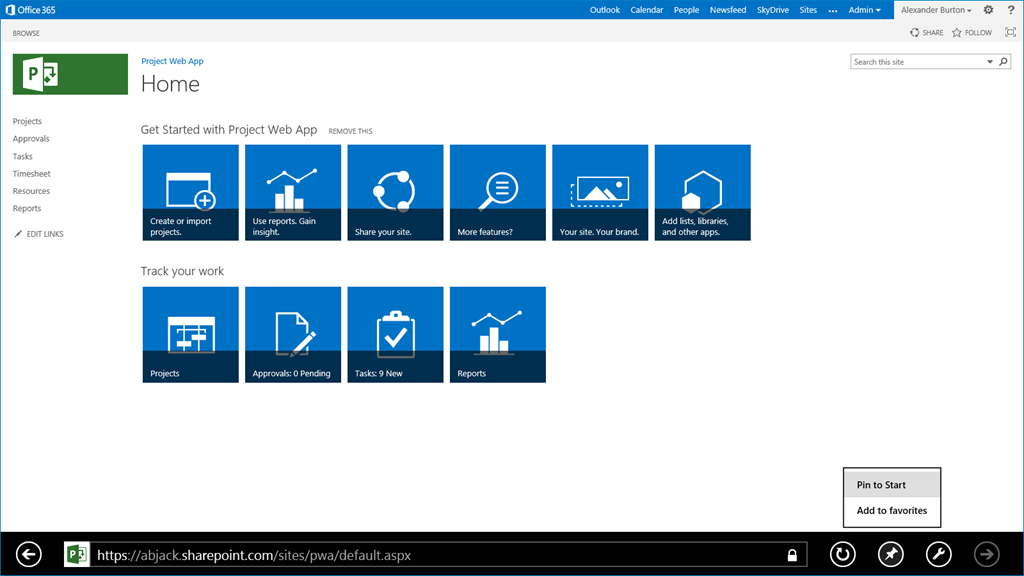
Task: Open the 'Use reports. Gain insight' tile
Action: click(292, 192)
